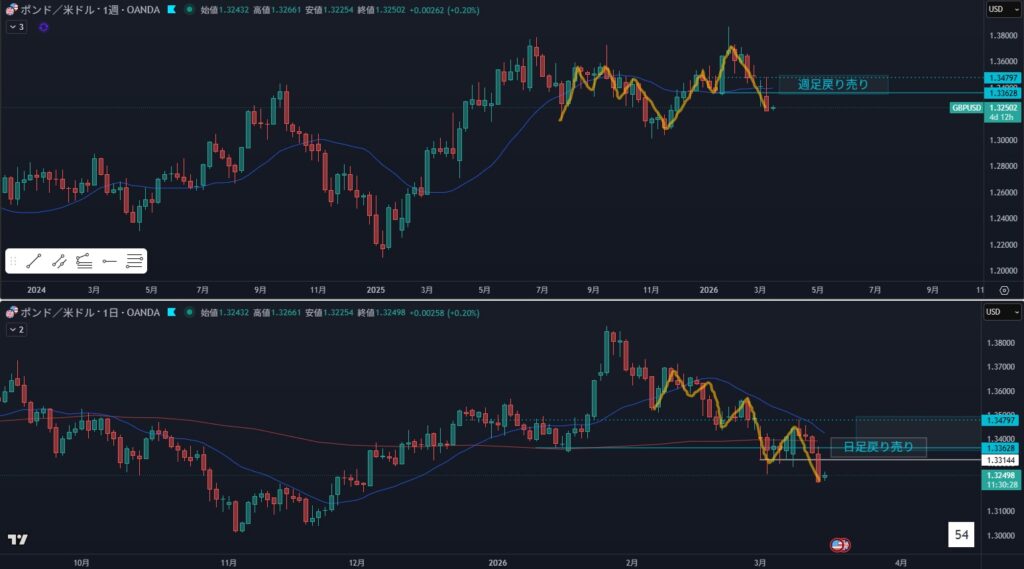Select the 日足戻り売り annotation box
Viewport: 1024px width, 569px height.
(x=877, y=446)
